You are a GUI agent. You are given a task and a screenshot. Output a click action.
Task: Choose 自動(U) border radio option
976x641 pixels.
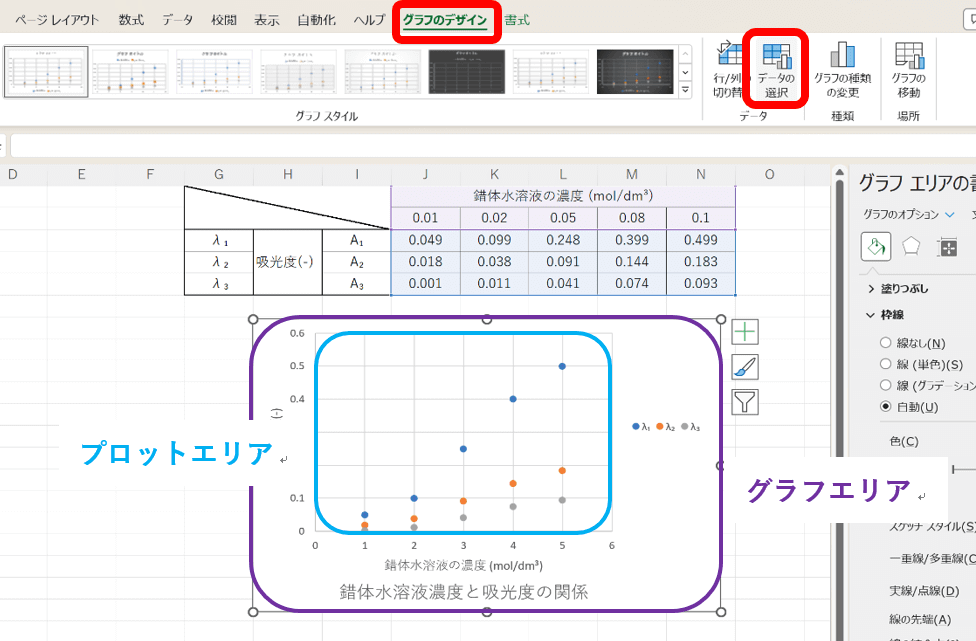885,406
